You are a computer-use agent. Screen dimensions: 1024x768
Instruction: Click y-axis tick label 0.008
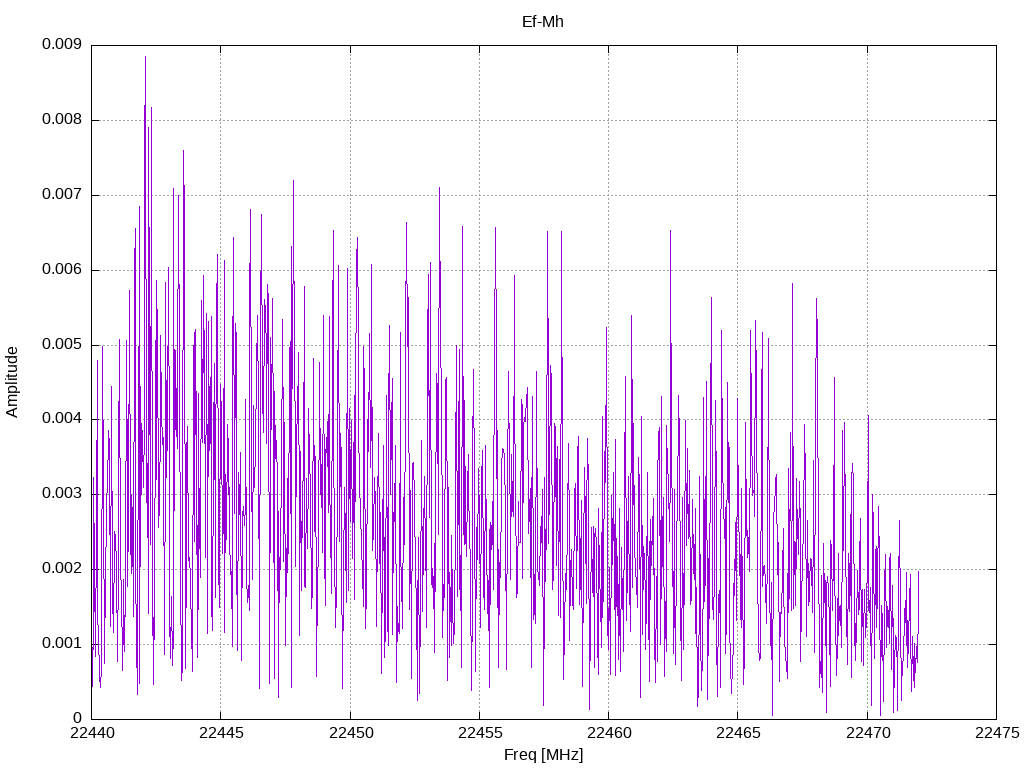pyautogui.click(x=62, y=119)
